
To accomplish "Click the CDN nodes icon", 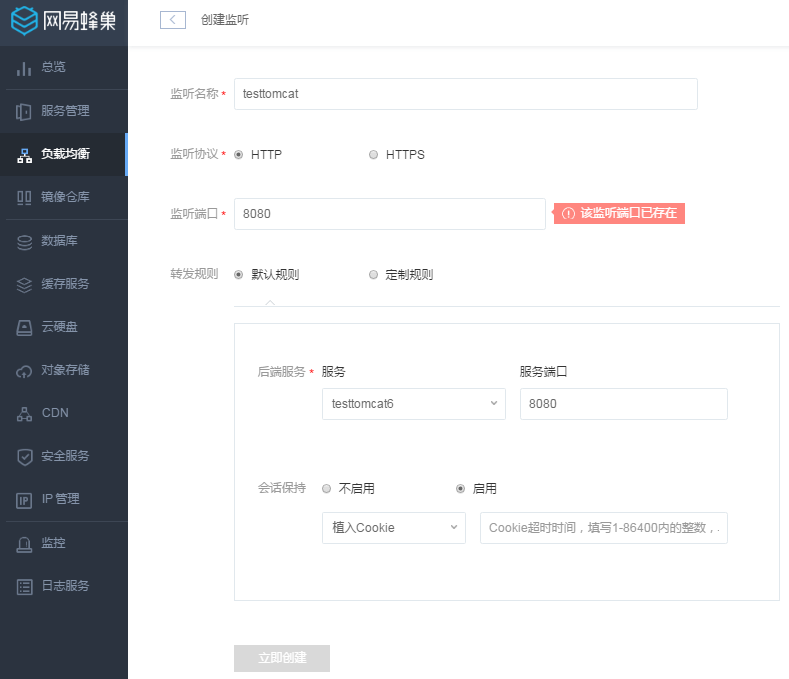I will (x=24, y=414).
